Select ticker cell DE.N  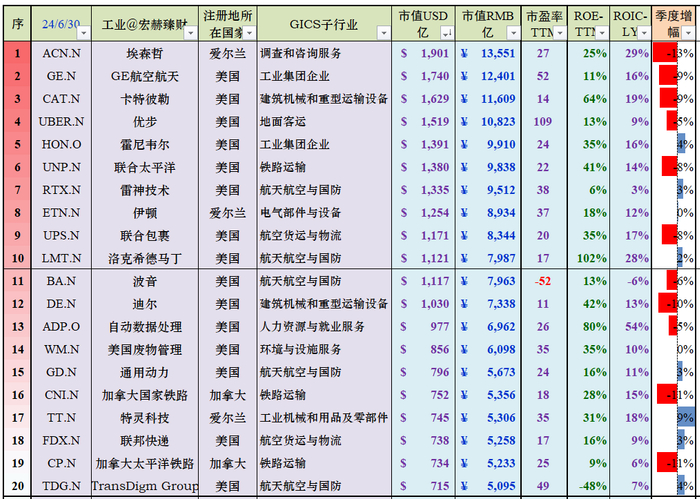pyautogui.click(x=62, y=304)
